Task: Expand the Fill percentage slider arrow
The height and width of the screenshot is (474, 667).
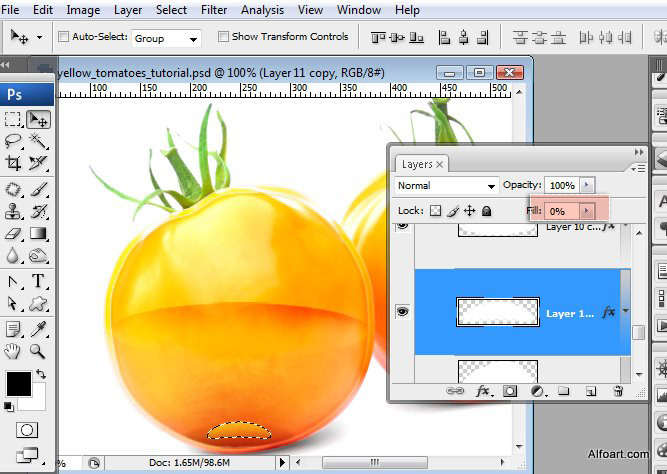Action: (x=587, y=211)
